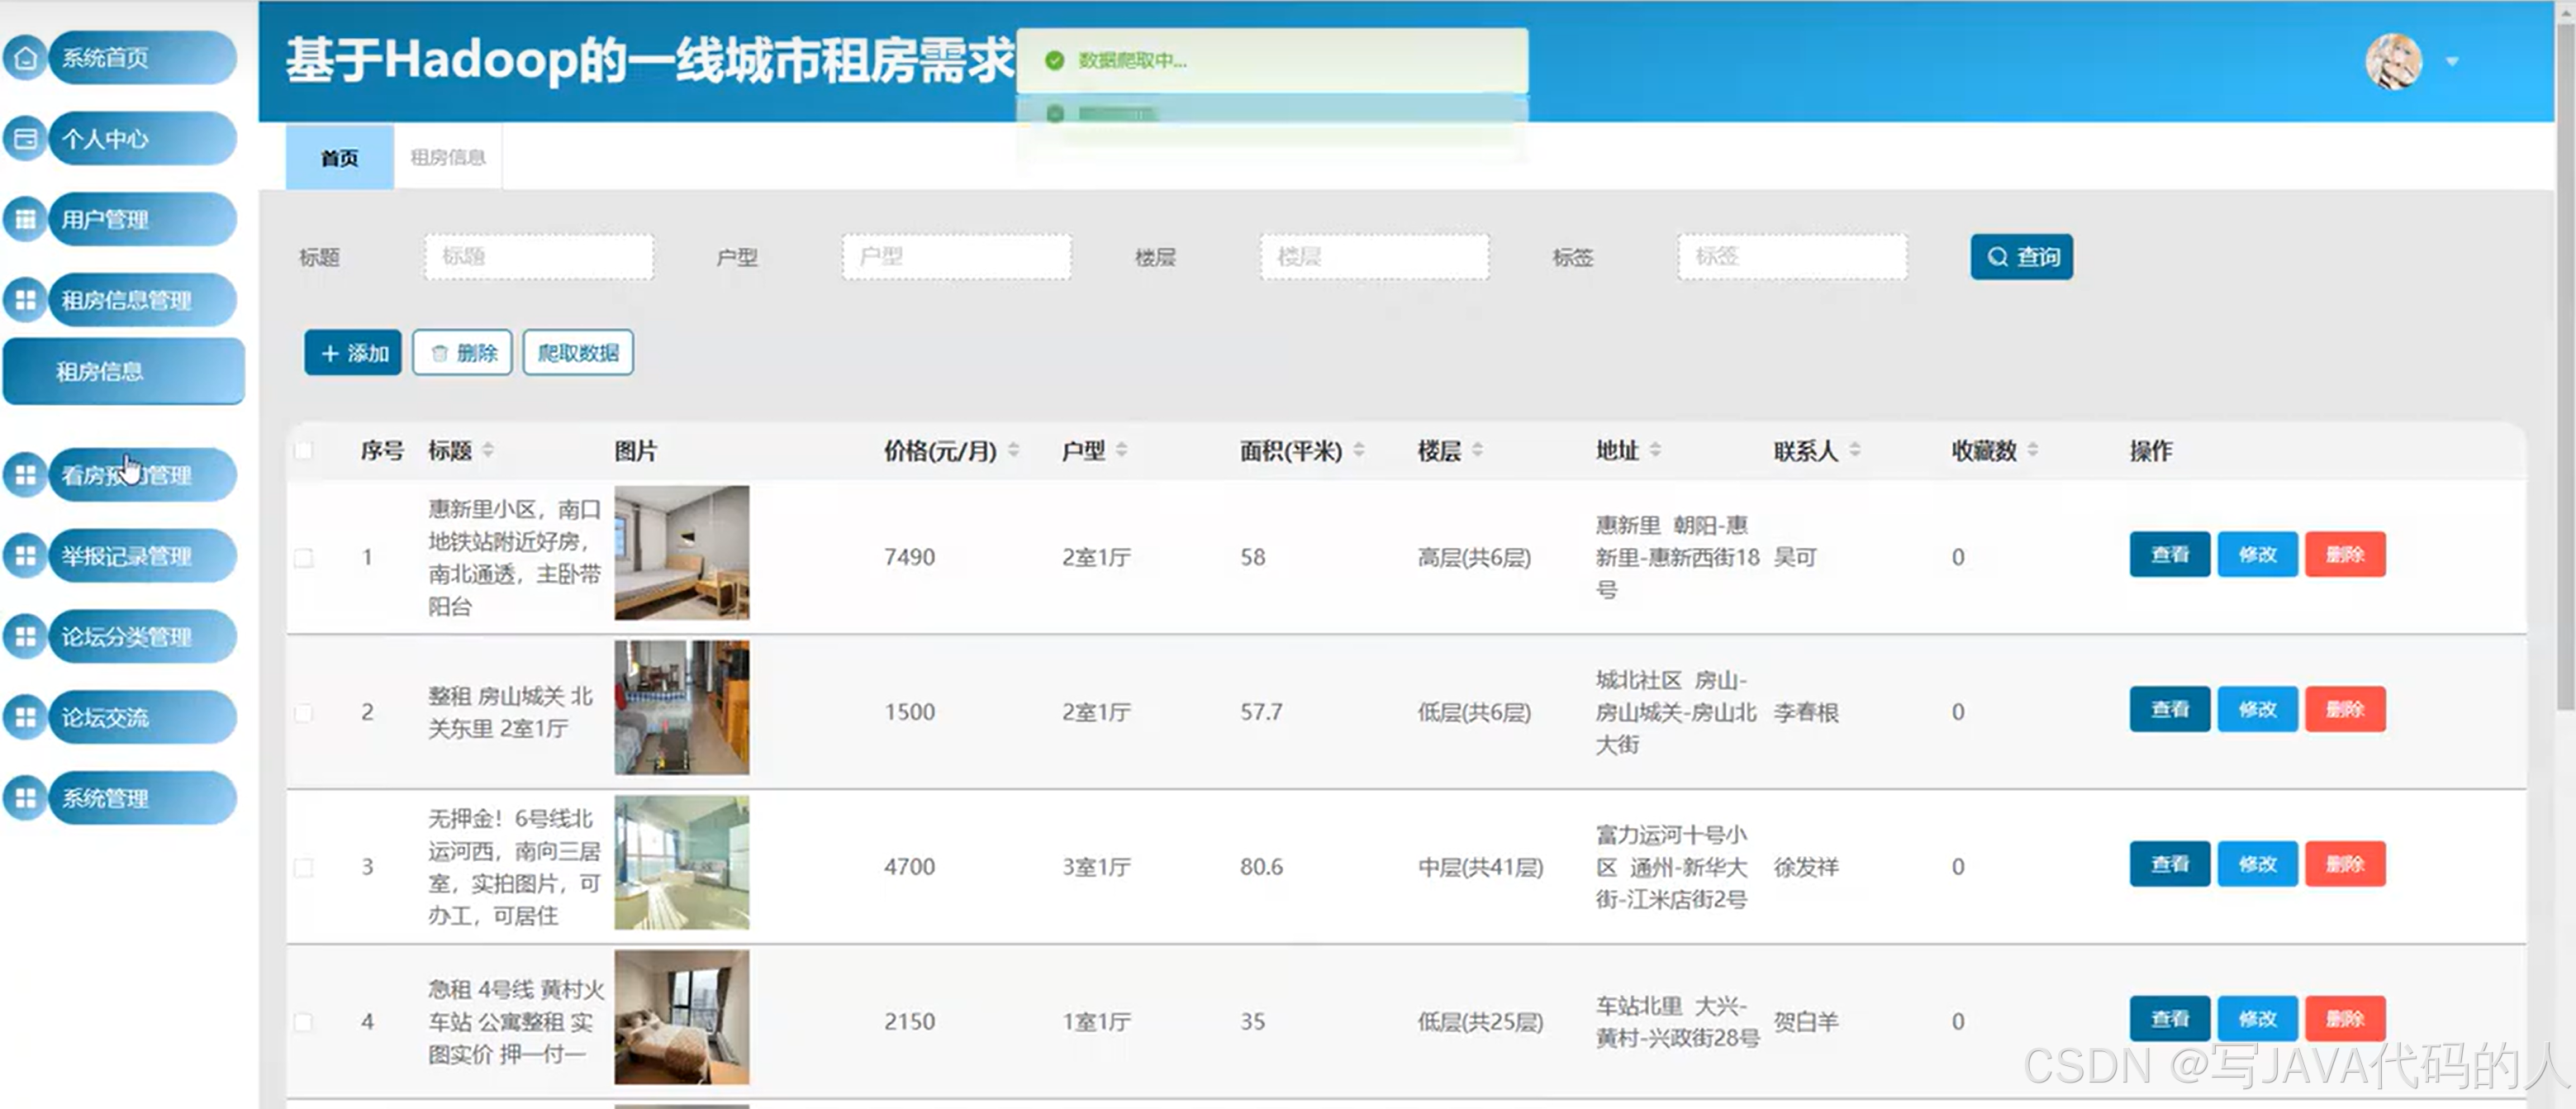Sort table by 收藏数 column arrows

(2033, 450)
